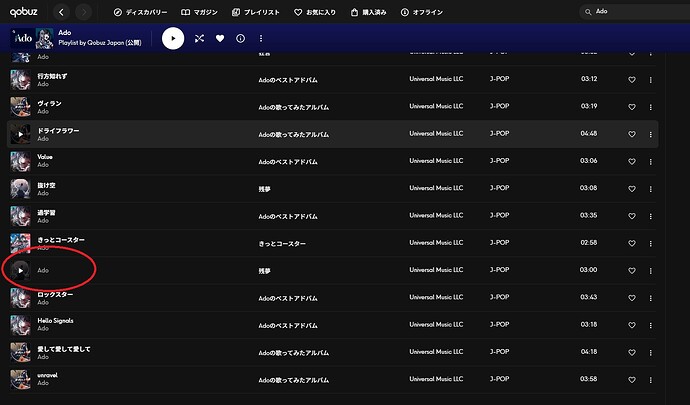Open options menu for Value

click(650, 162)
